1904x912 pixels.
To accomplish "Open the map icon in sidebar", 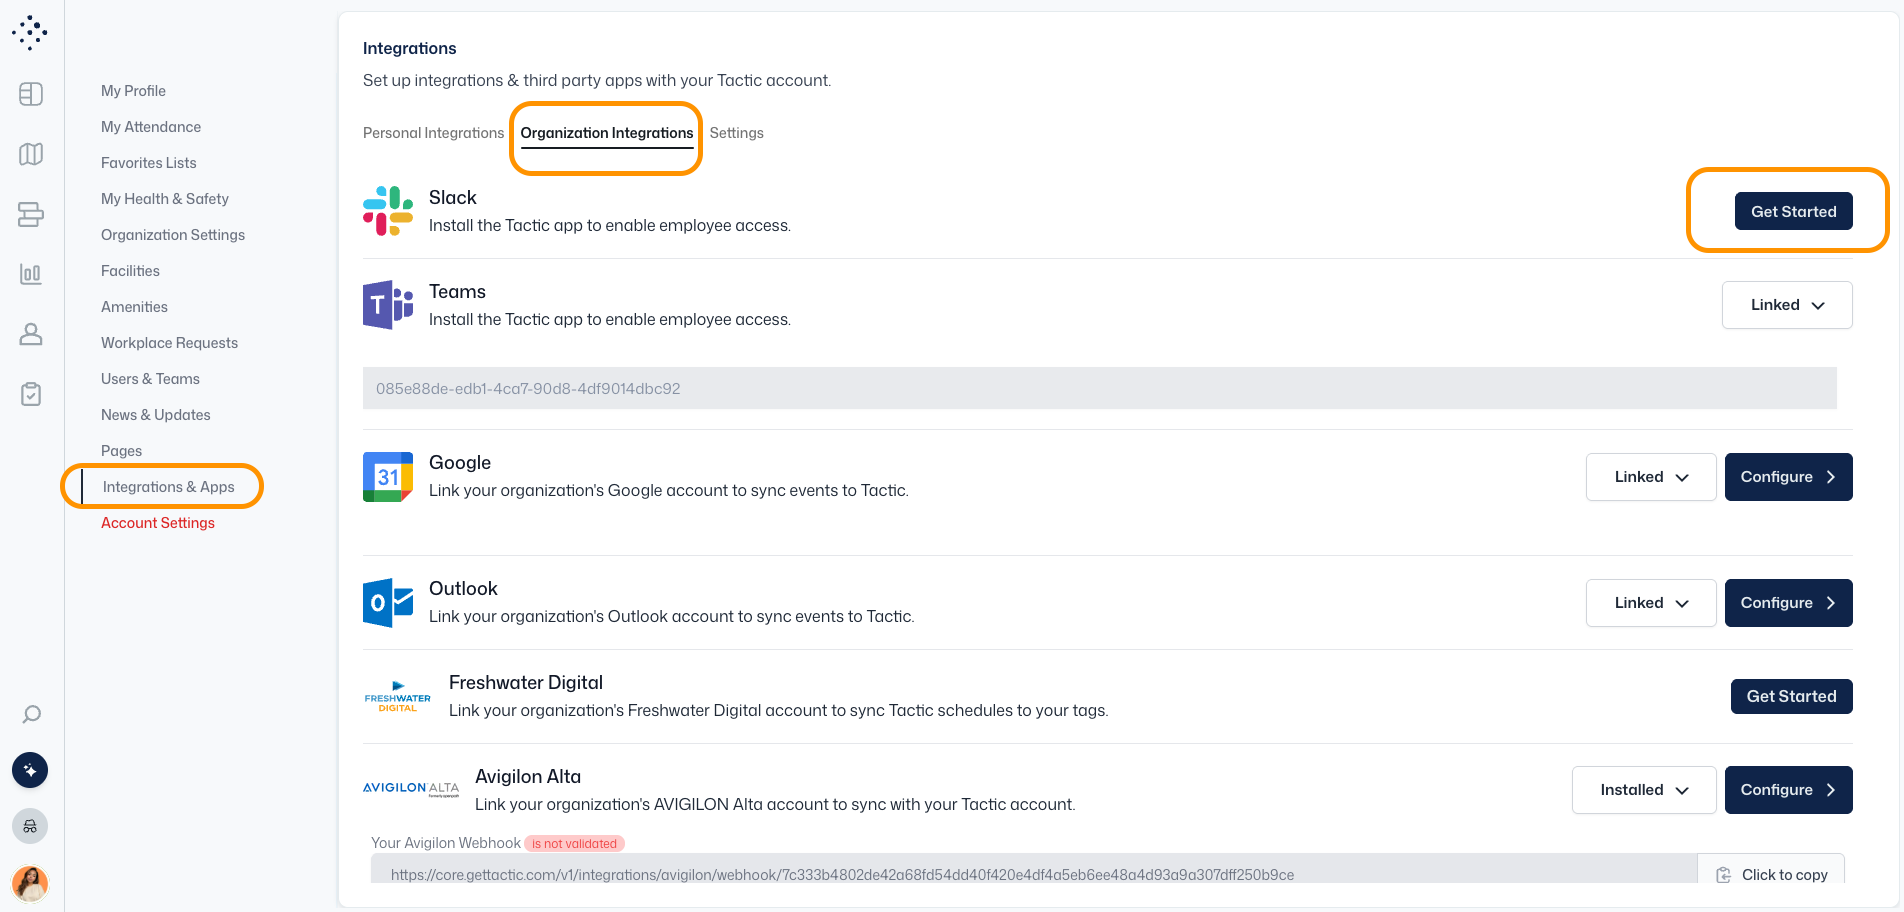I will coord(31,154).
